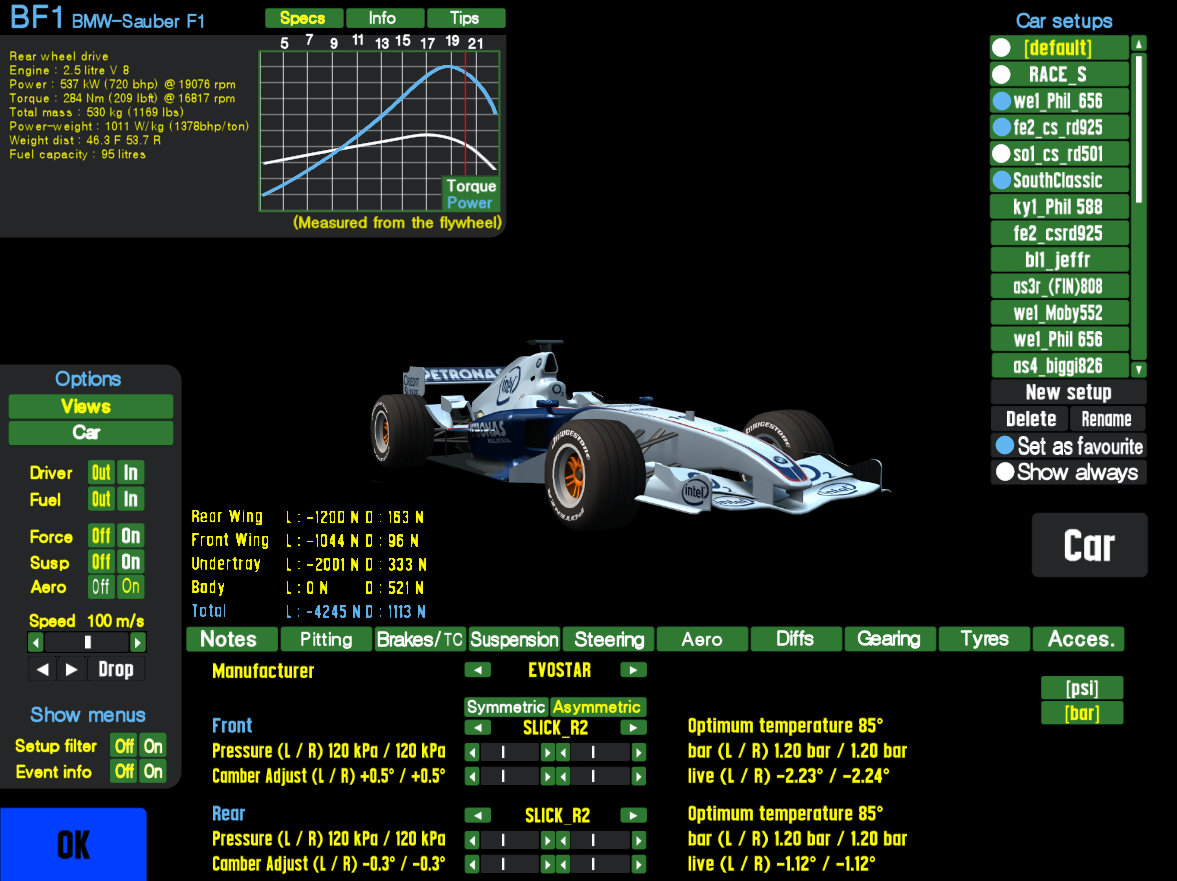Choose next front tyre type arrow
1177x881 pixels.
[x=634, y=728]
